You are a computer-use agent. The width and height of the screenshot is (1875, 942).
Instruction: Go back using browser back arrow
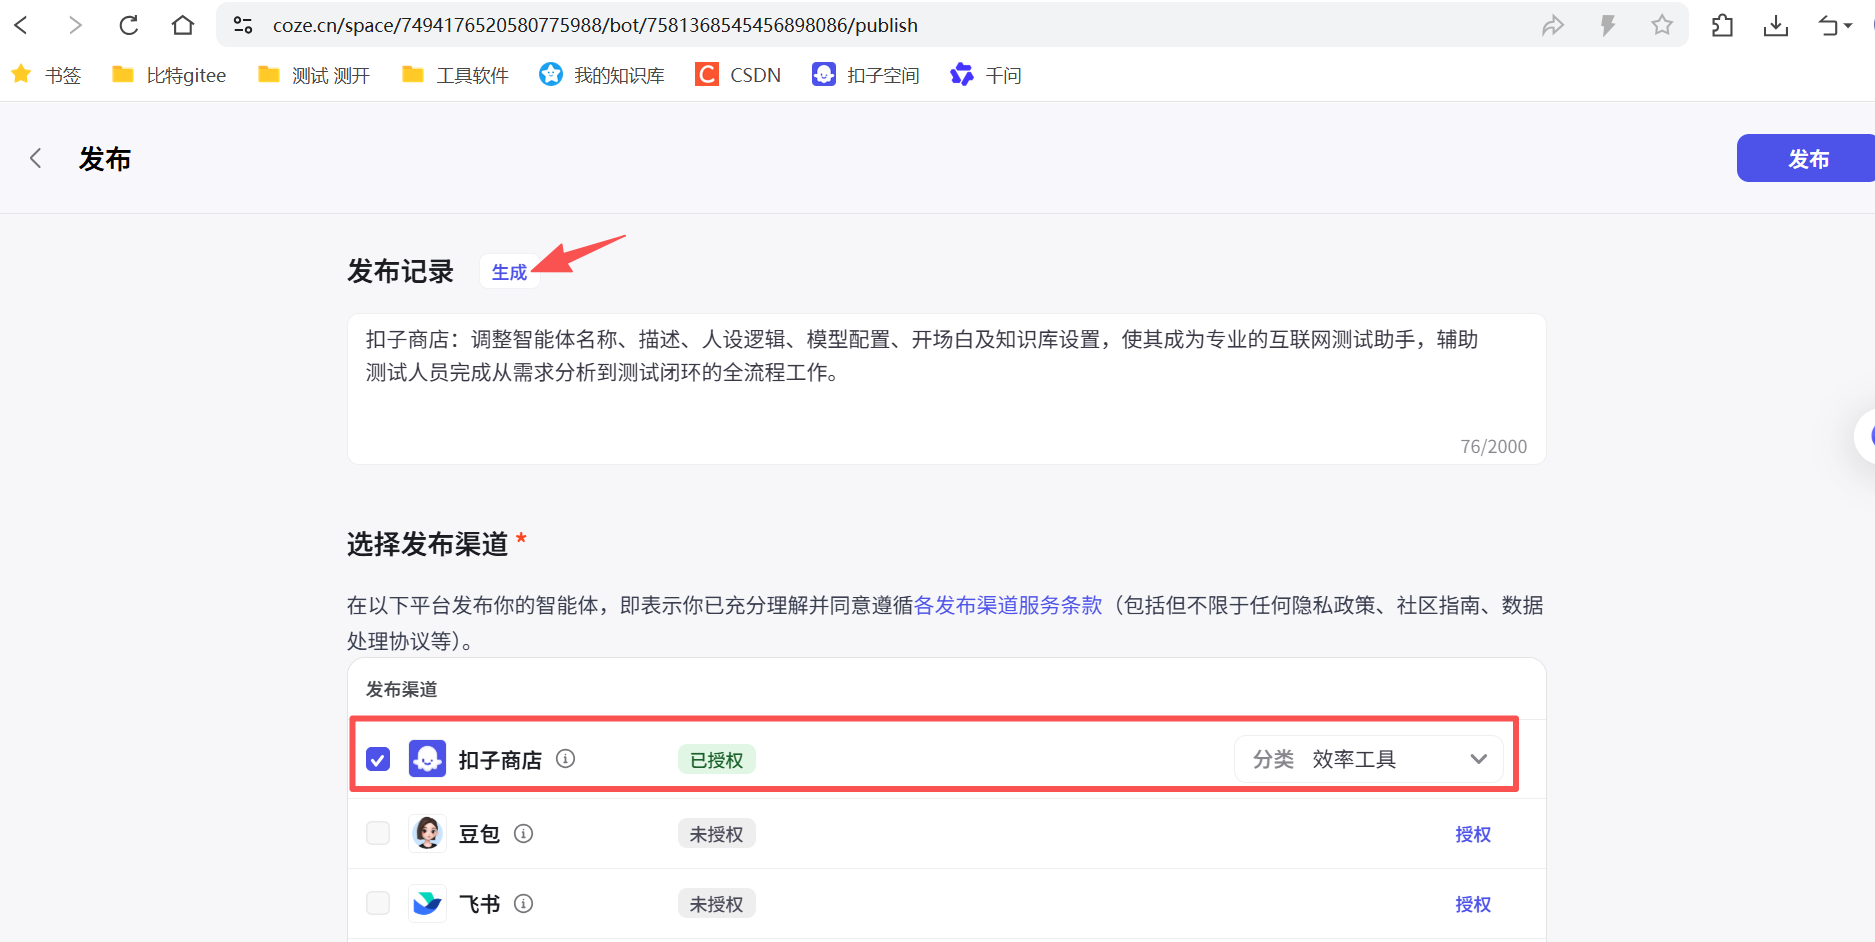pyautogui.click(x=21, y=25)
